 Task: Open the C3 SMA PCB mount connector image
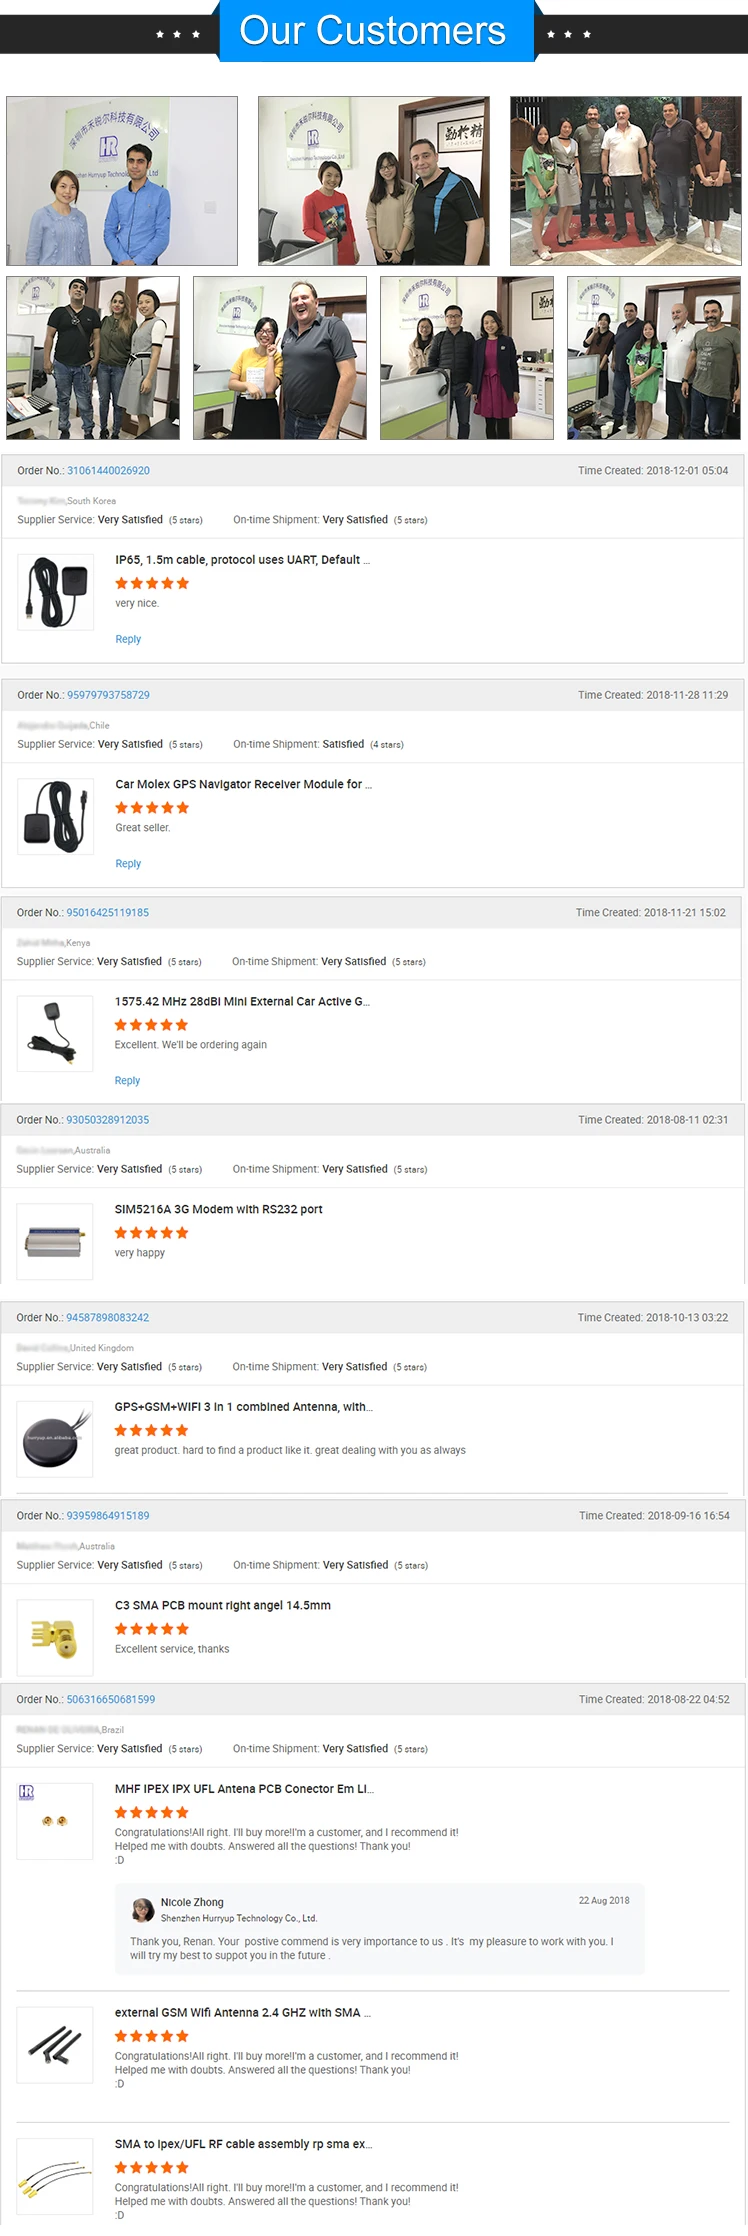pyautogui.click(x=56, y=1638)
